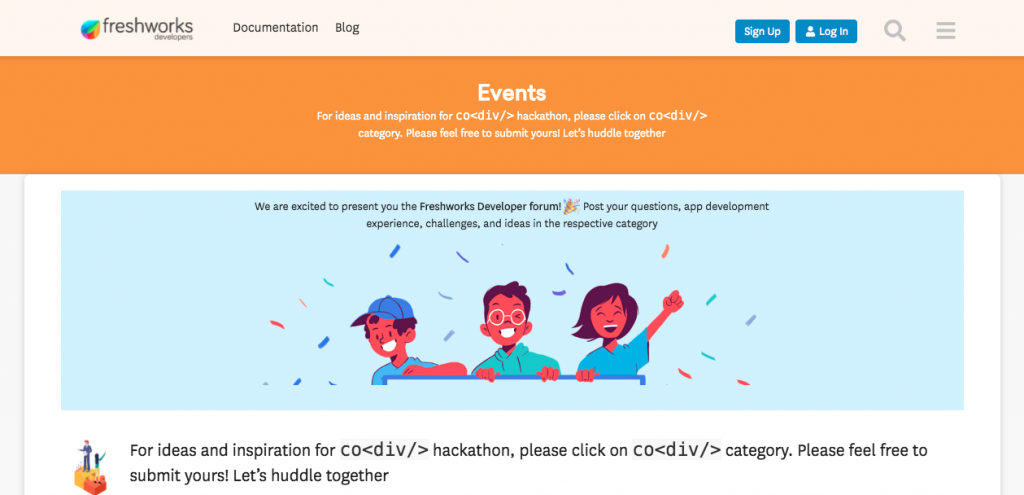1024x495 pixels.
Task: Click the person icon inside Log In
Action: click(810, 31)
